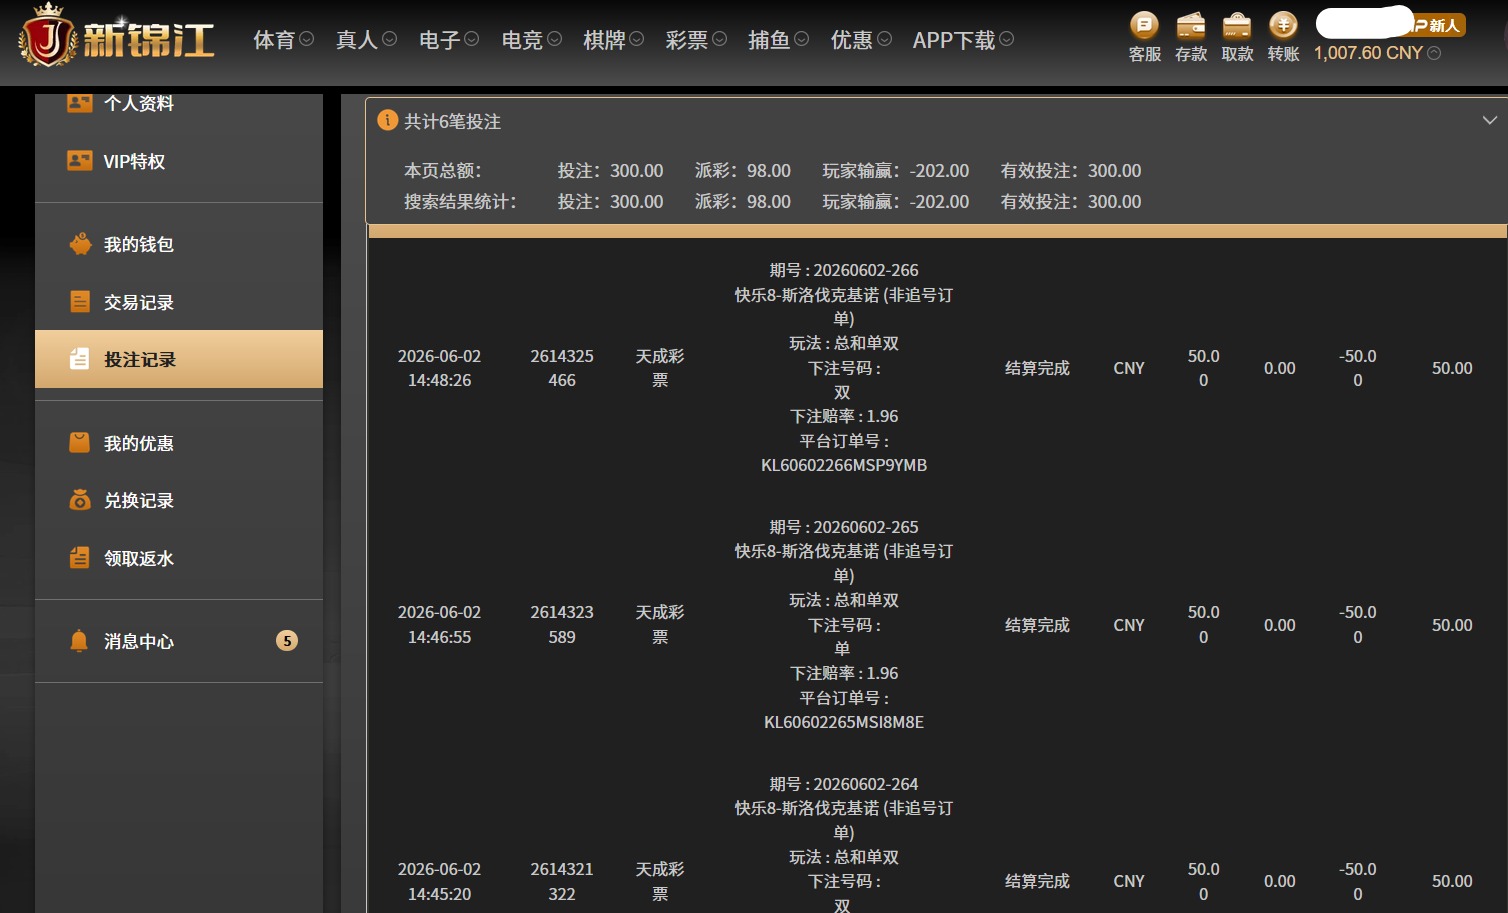Click 期号 20260602-265 text
Viewport: 1508px width, 913px height.
(844, 527)
